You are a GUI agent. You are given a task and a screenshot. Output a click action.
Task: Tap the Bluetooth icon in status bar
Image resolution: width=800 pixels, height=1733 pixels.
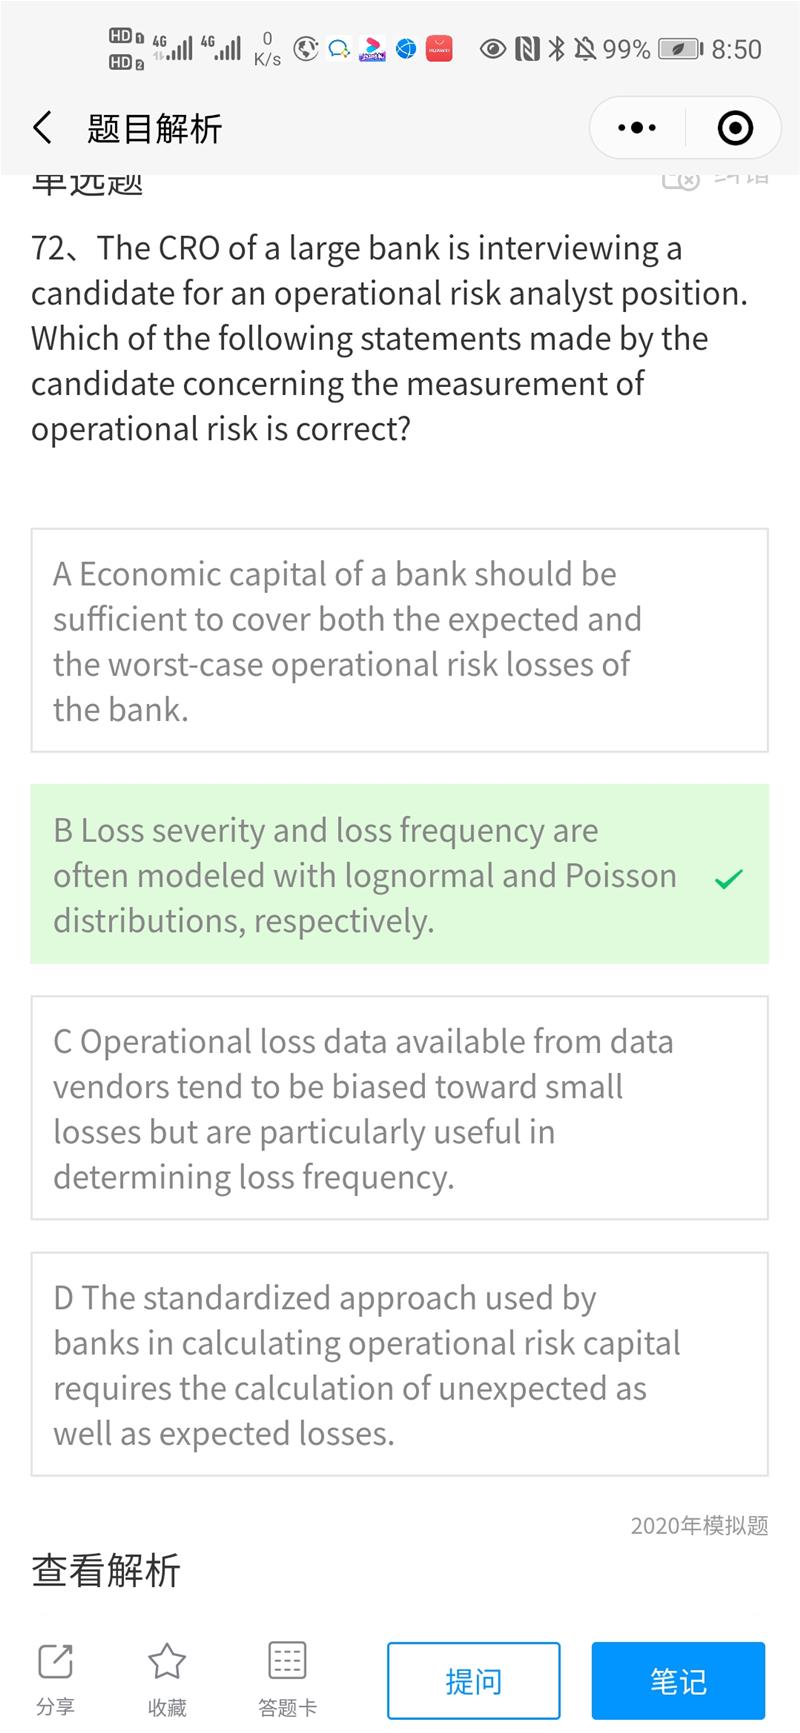click(x=557, y=48)
